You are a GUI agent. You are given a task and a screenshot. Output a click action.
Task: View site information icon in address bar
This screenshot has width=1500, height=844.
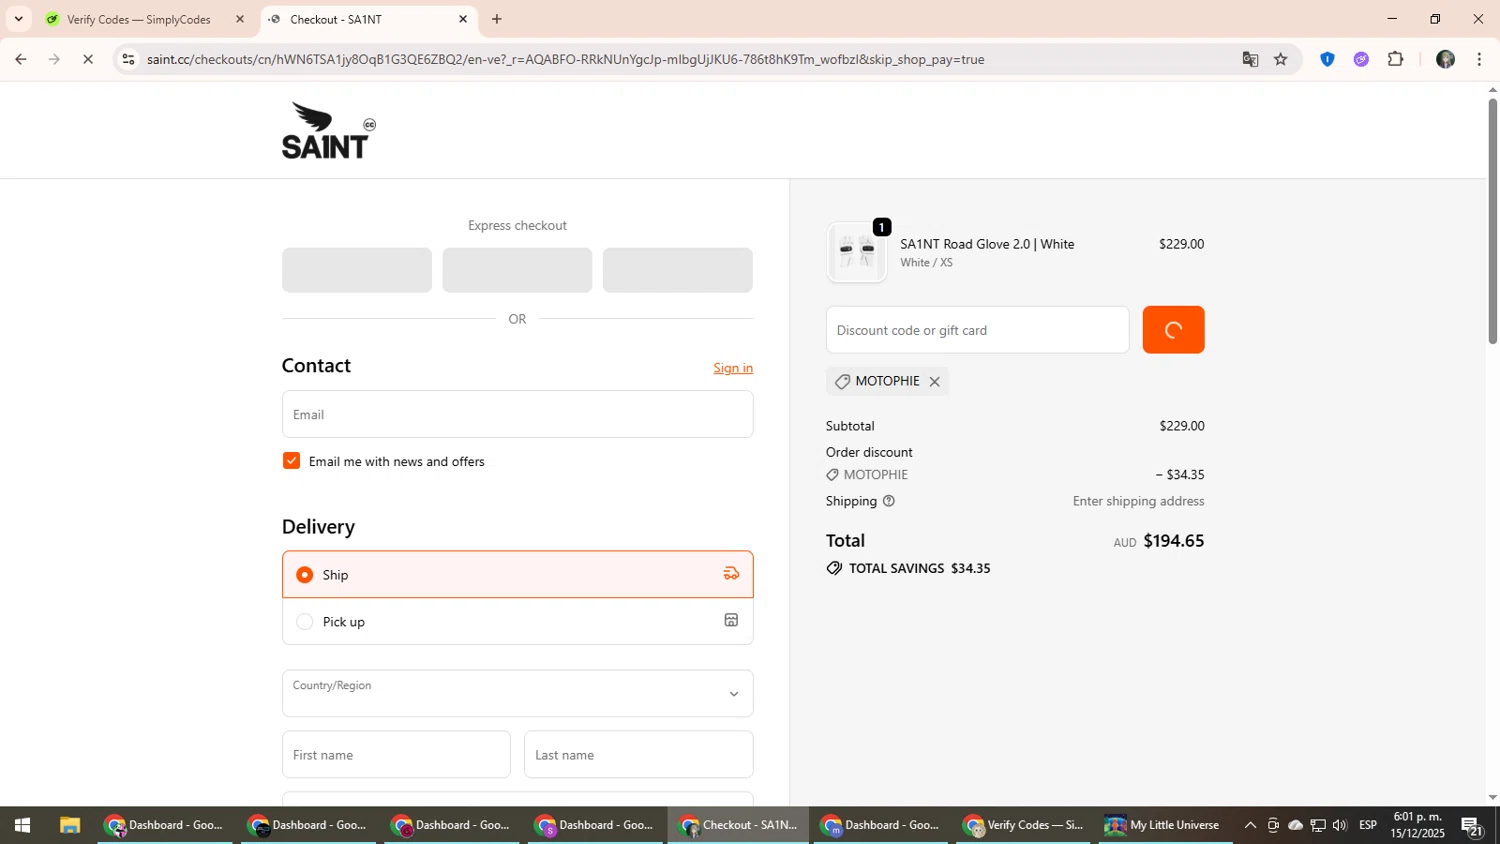127,59
